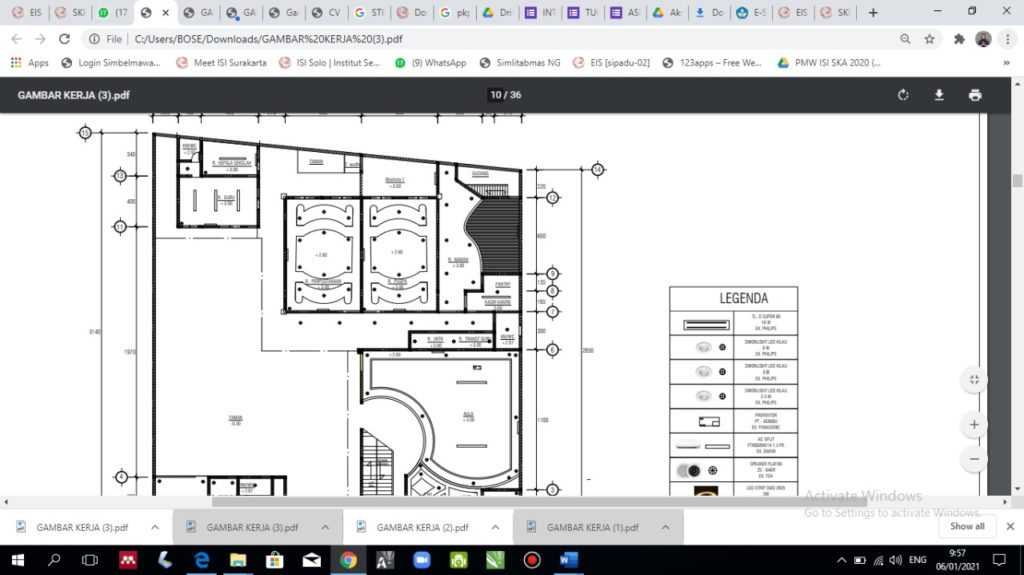Zoom out of the PDF

(974, 459)
